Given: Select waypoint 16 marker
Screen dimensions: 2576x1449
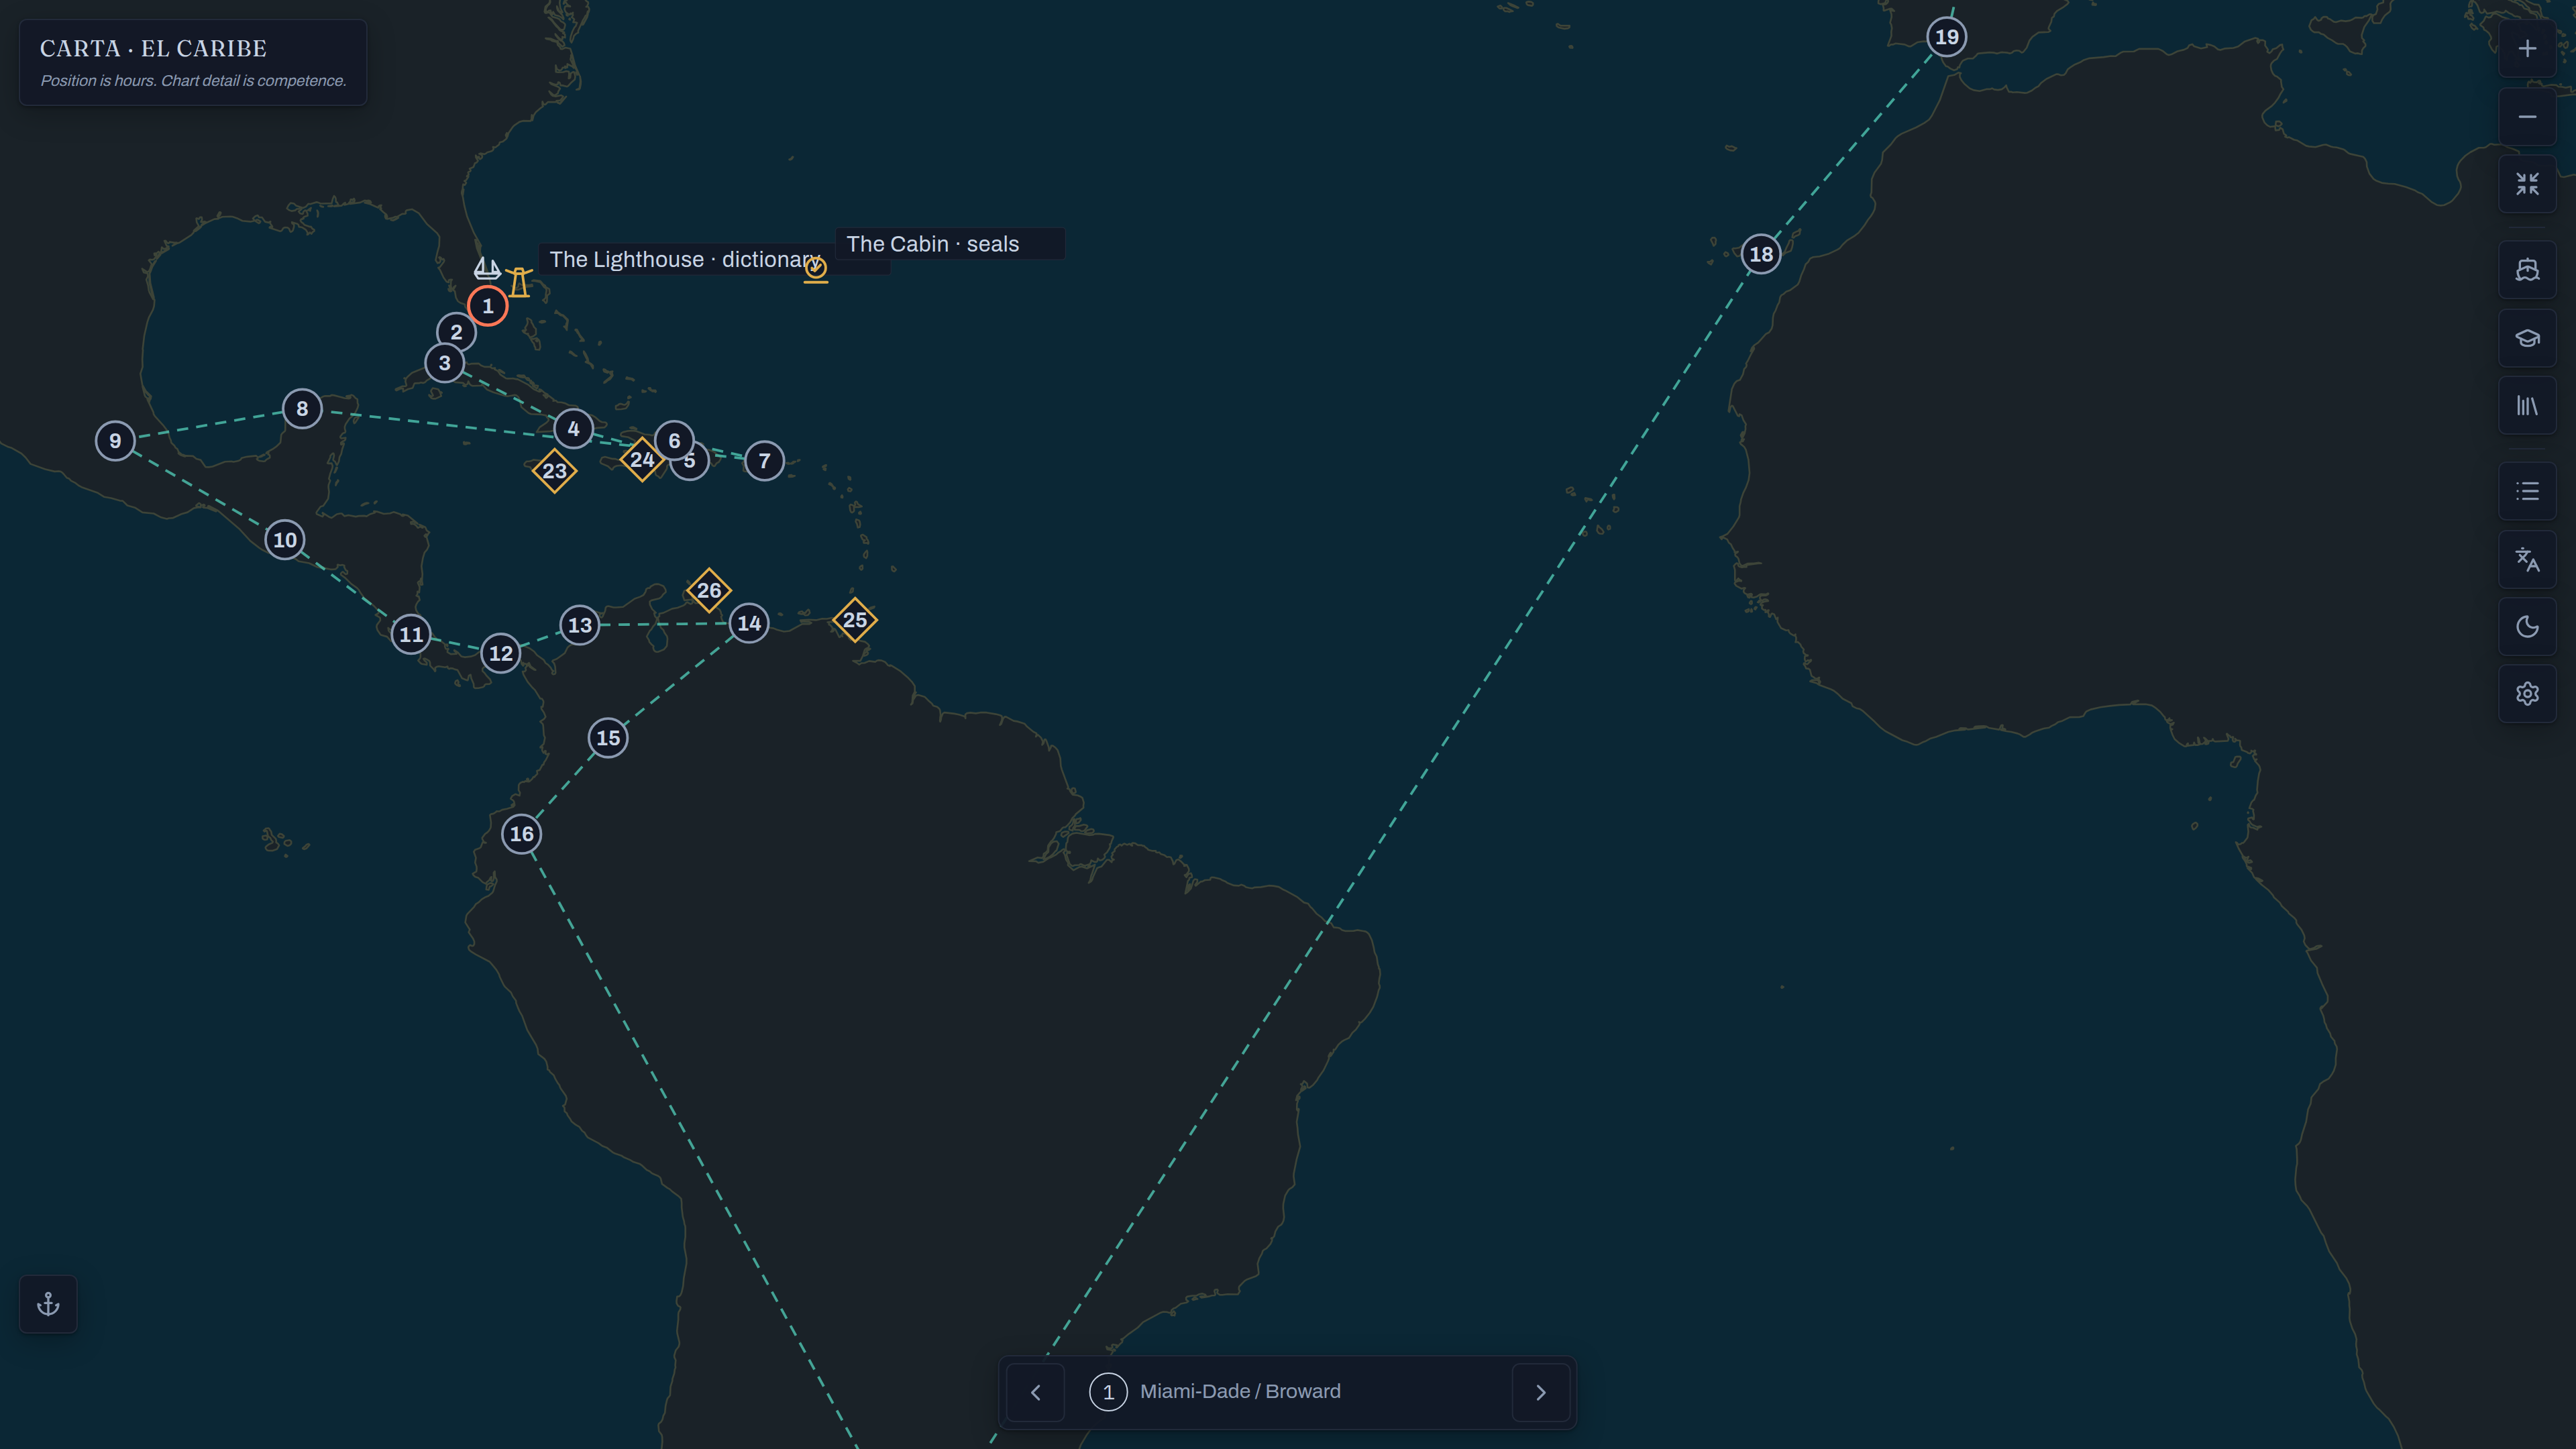Looking at the screenshot, I should pyautogui.click(x=522, y=834).
